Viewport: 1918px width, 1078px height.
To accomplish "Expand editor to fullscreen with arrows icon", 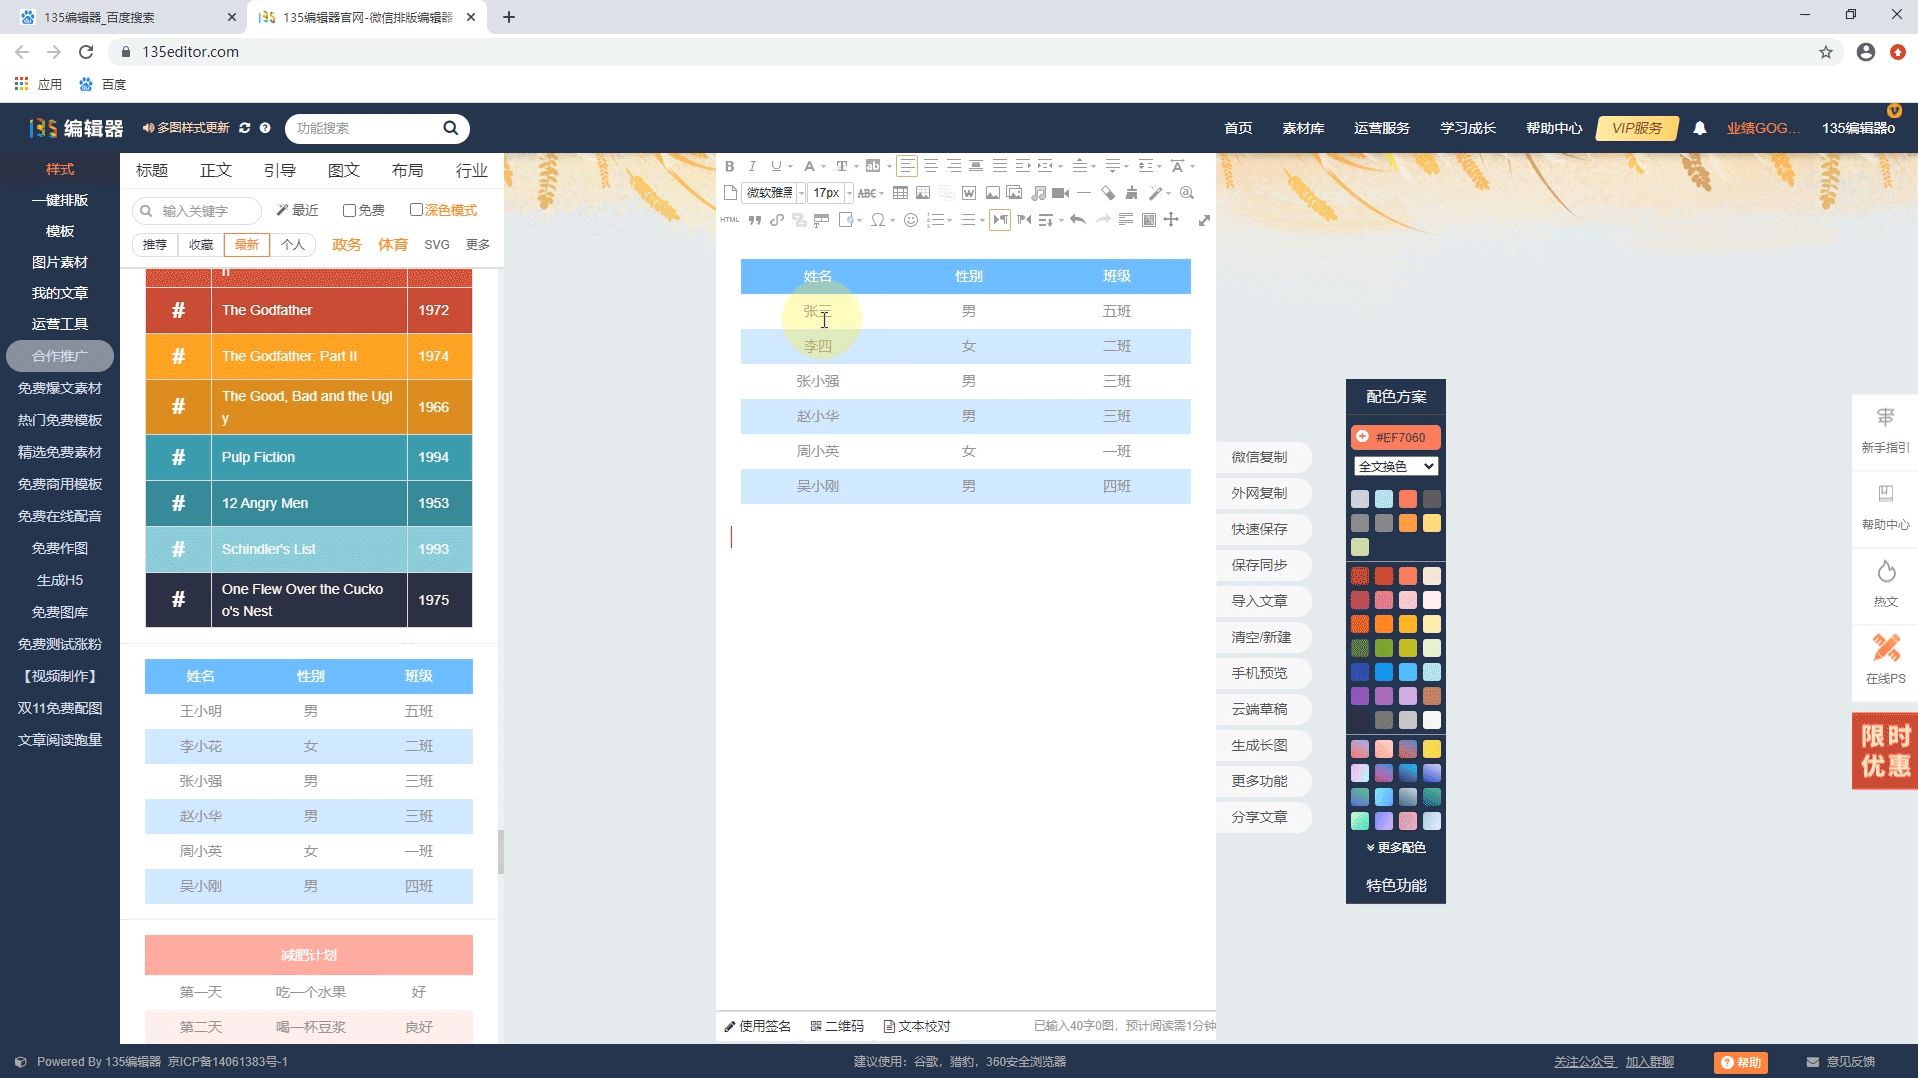I will pyautogui.click(x=1204, y=220).
